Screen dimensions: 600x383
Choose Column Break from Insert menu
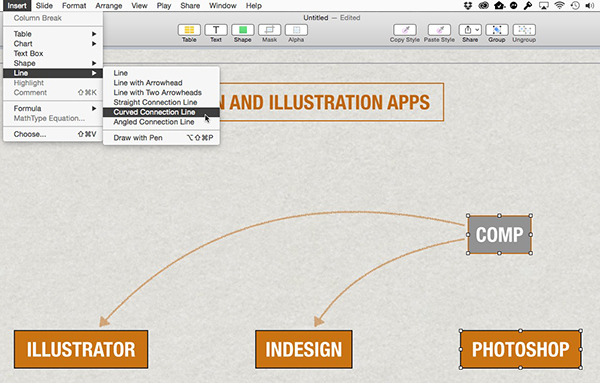(x=53, y=18)
